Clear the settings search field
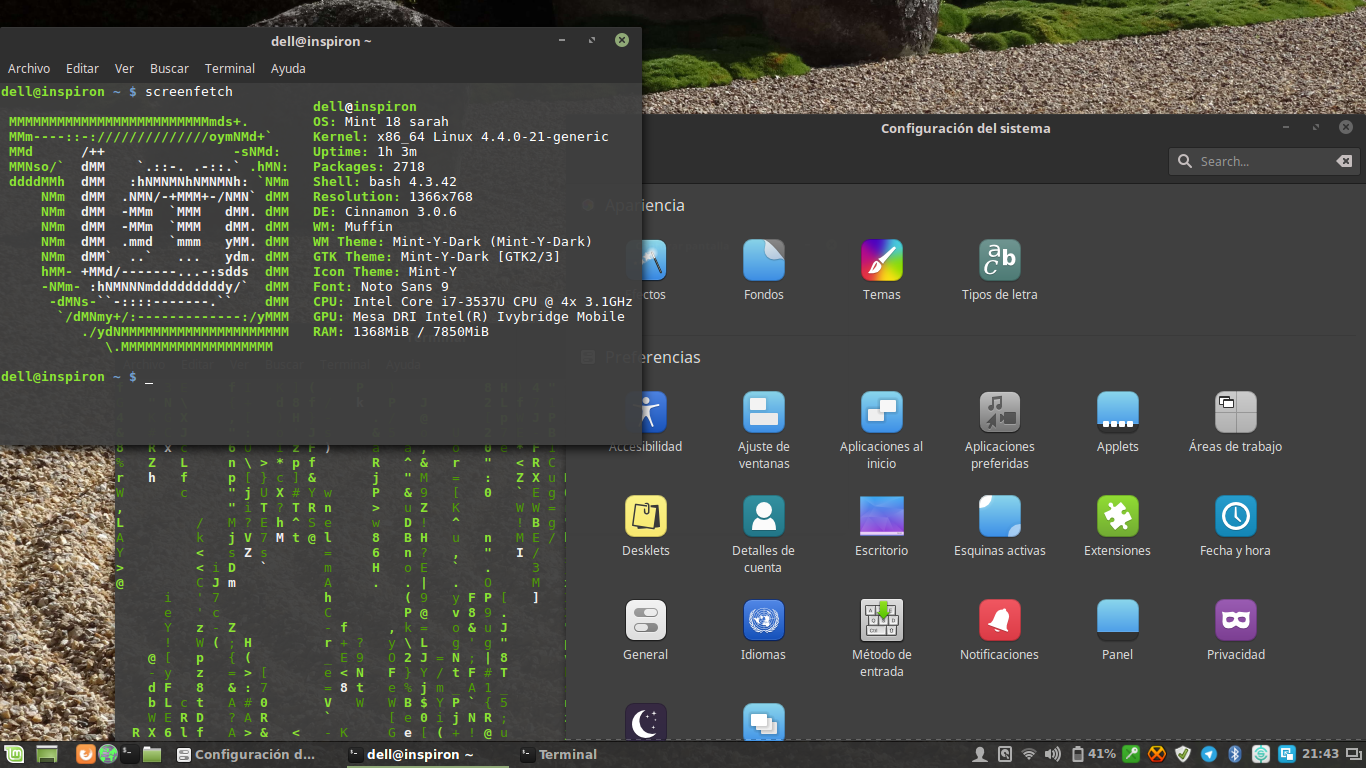 point(1344,161)
